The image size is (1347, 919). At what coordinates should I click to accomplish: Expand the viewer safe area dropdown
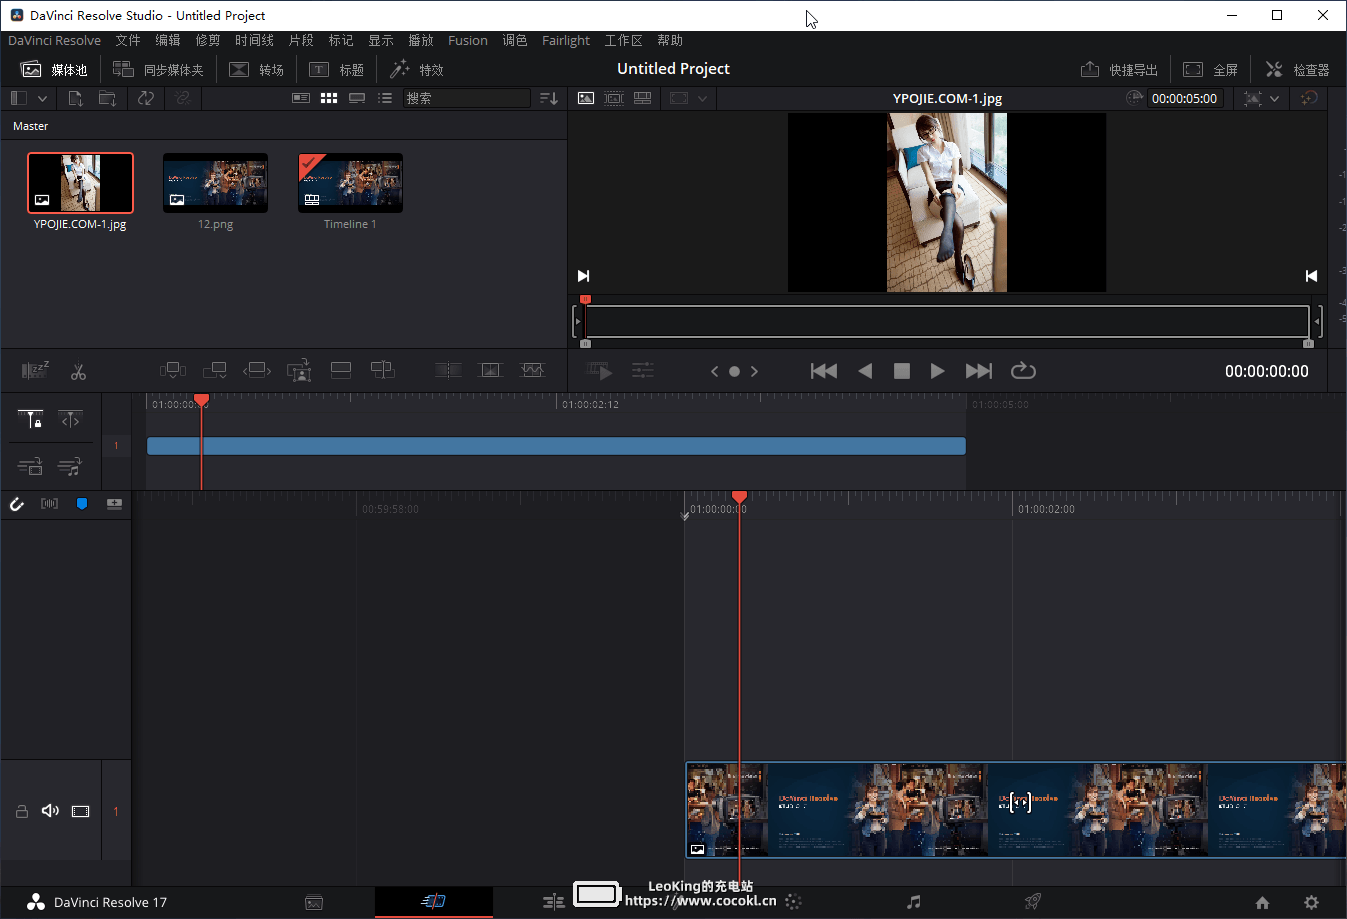point(702,98)
